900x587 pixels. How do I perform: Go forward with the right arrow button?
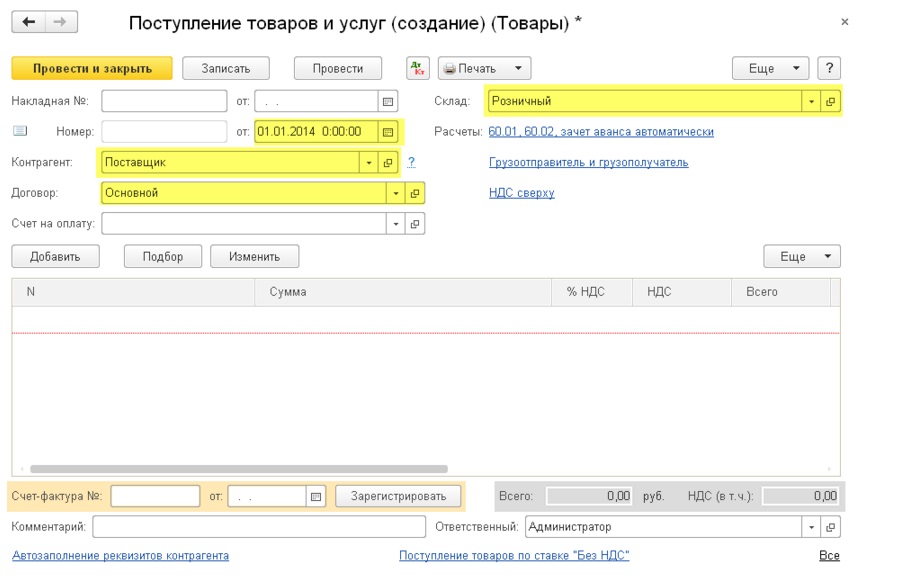pos(60,22)
